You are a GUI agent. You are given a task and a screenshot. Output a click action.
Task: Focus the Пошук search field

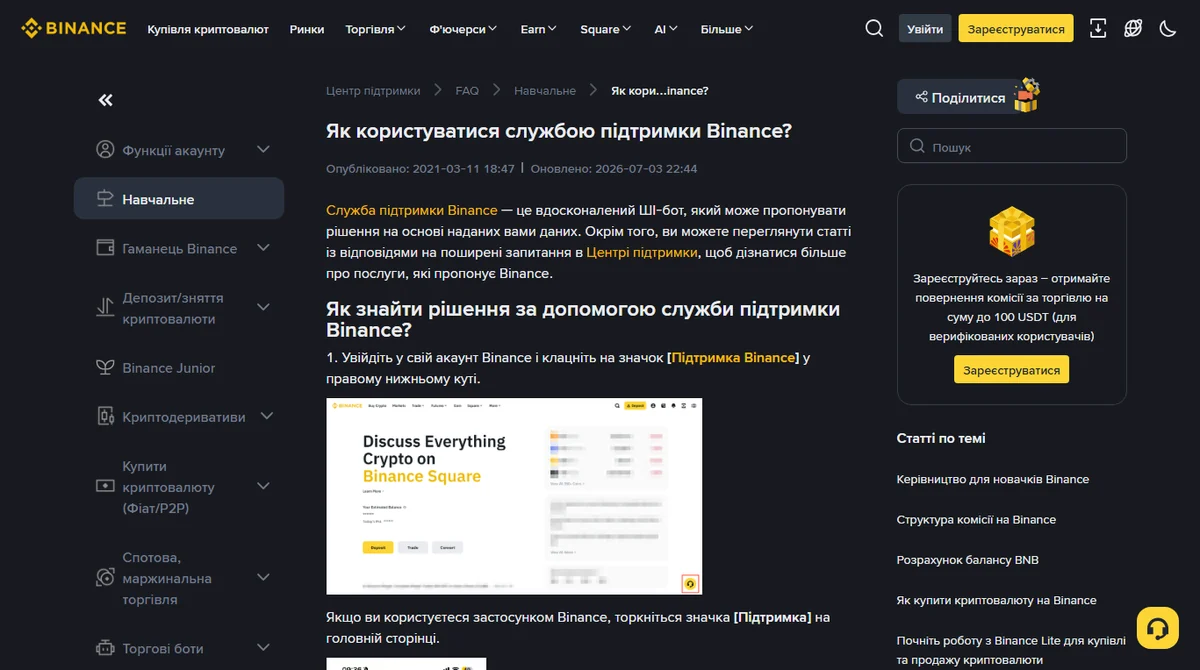point(1011,146)
